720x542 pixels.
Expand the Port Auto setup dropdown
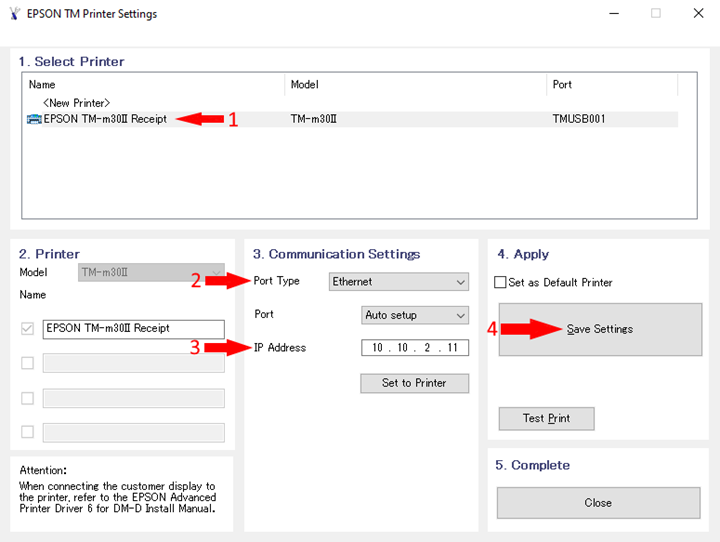[x=415, y=315]
